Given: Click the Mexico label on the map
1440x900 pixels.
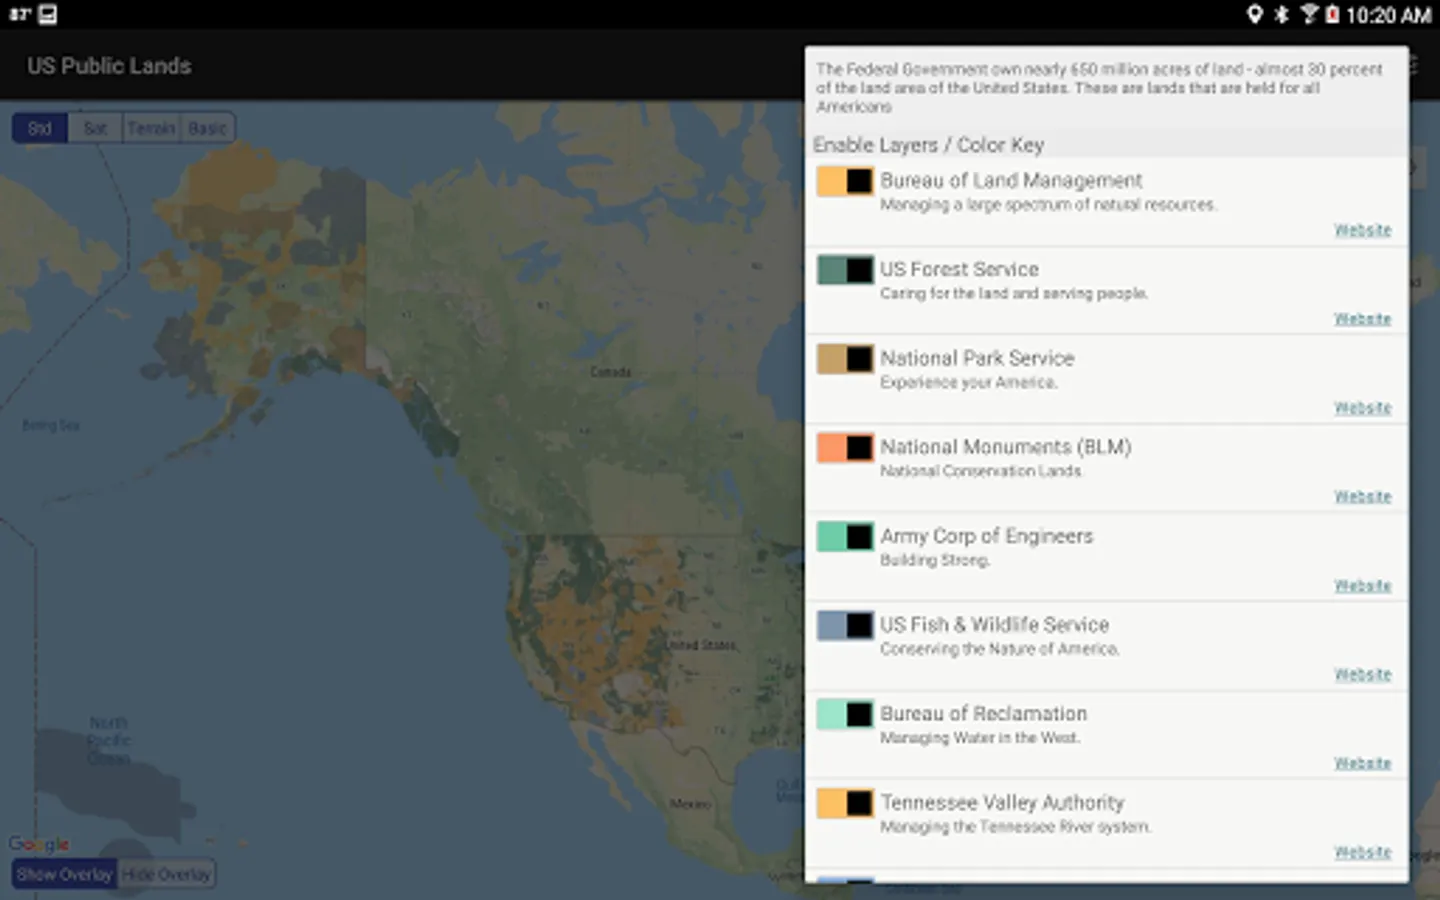Looking at the screenshot, I should pyautogui.click(x=690, y=804).
